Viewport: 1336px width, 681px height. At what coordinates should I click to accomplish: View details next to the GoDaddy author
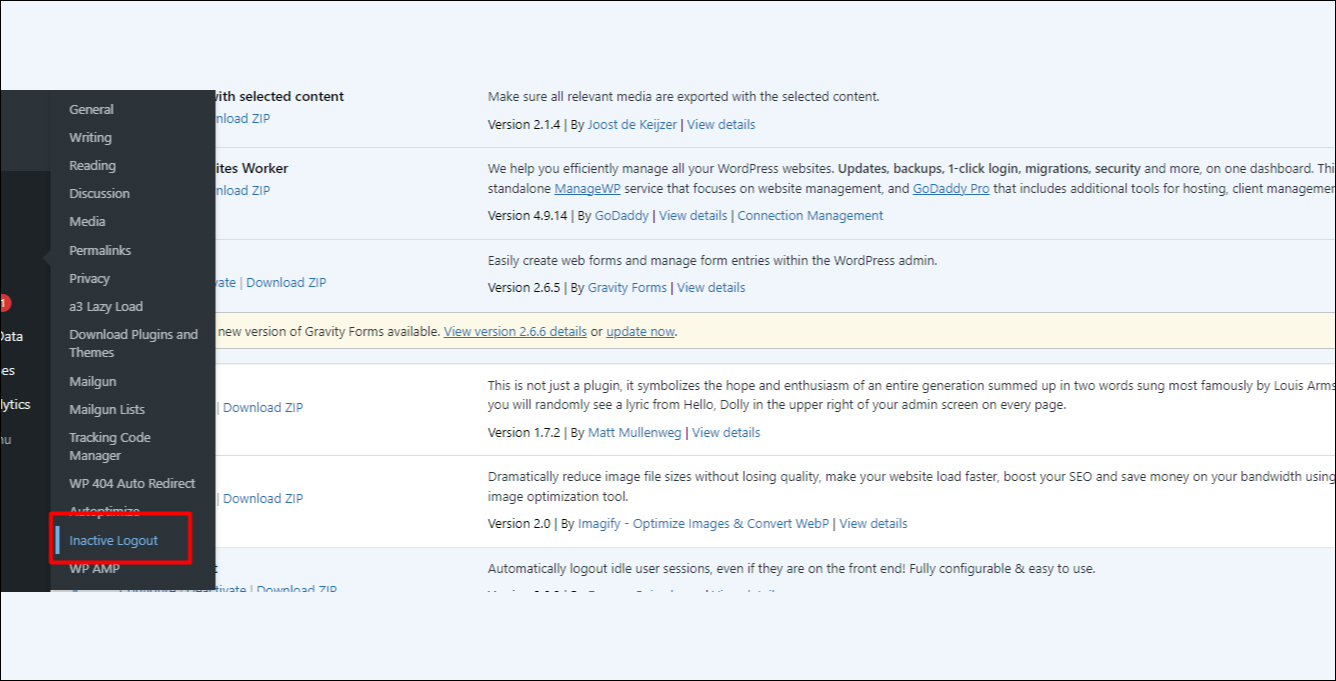tap(693, 215)
